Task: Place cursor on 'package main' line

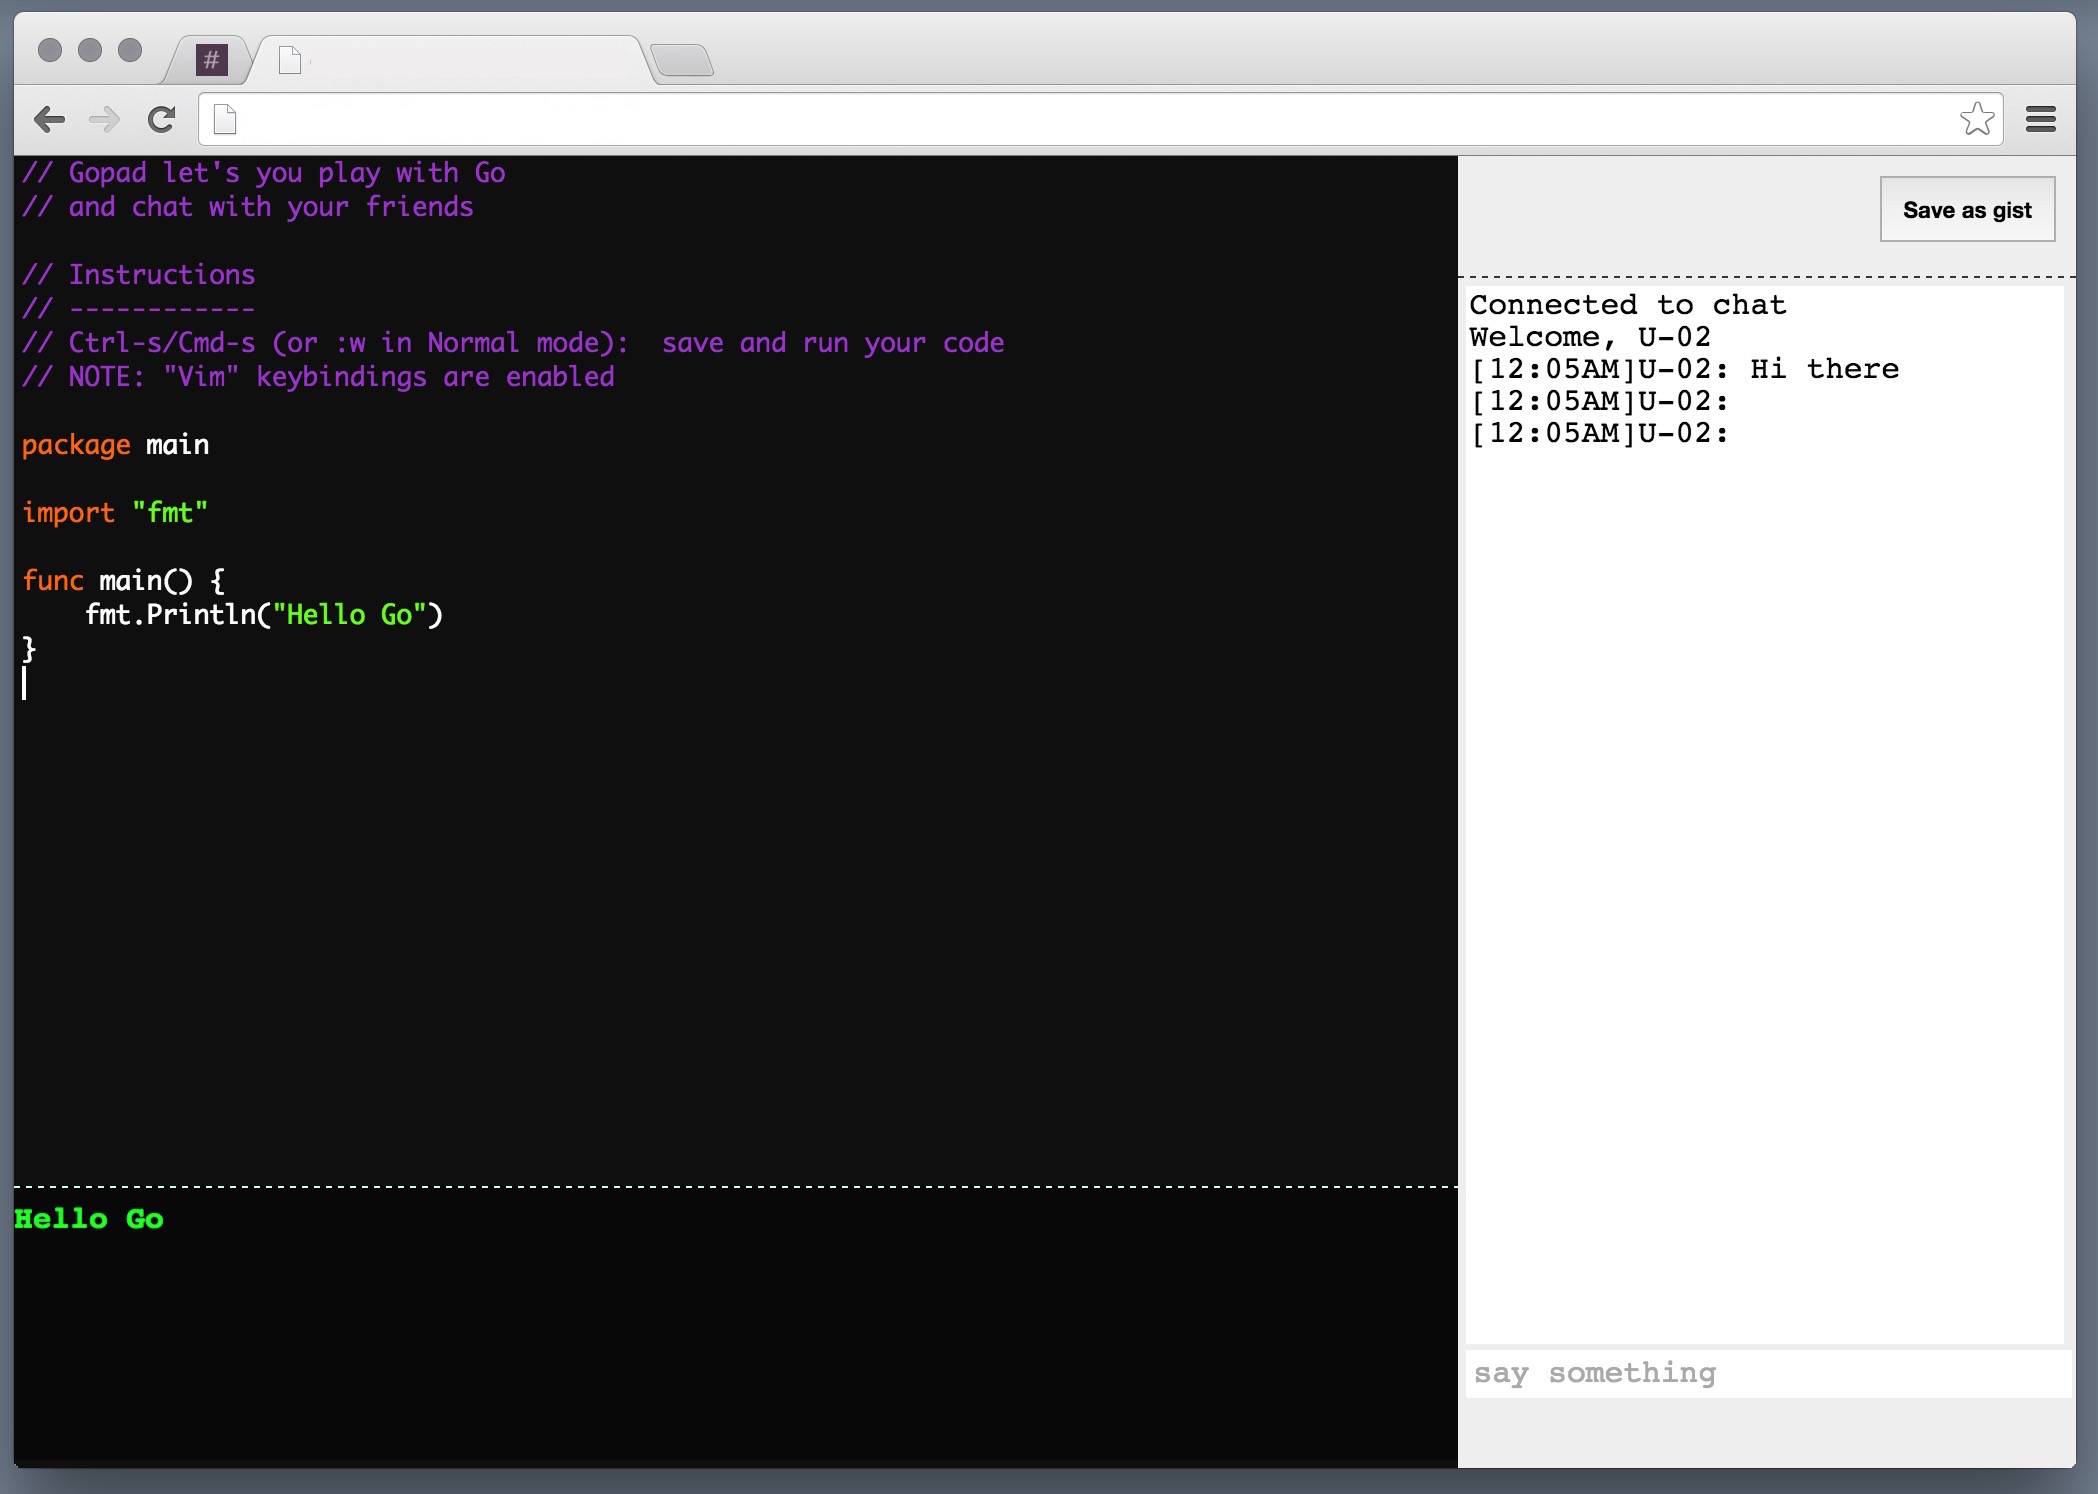Action: 116,445
